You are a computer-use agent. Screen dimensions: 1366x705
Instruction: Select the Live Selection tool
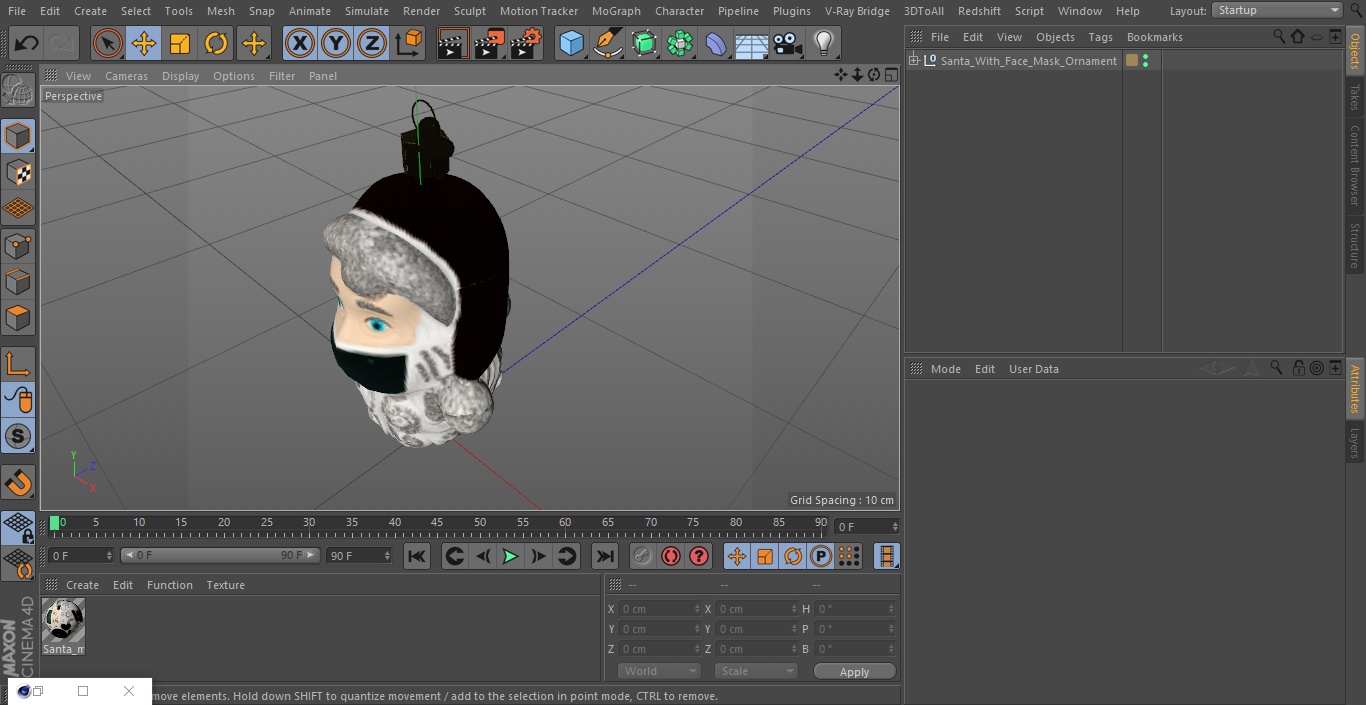(108, 43)
